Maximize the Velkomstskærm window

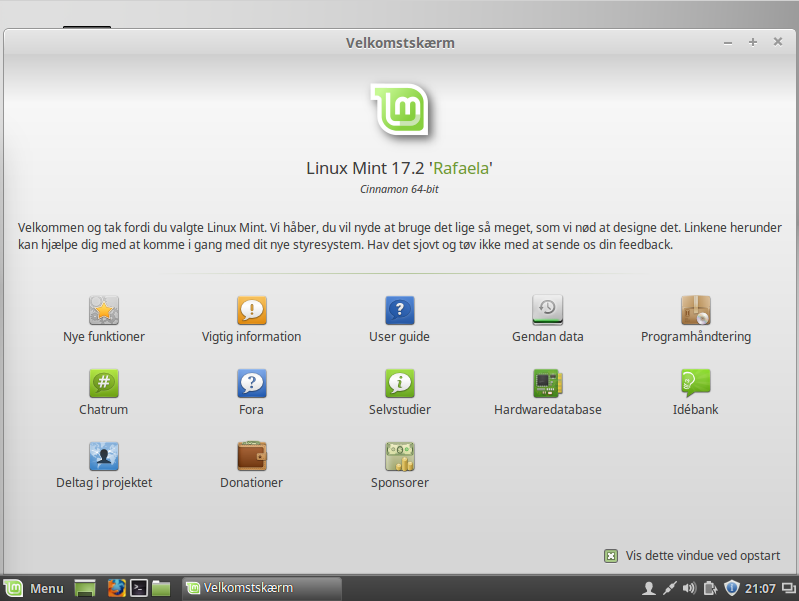pos(753,42)
